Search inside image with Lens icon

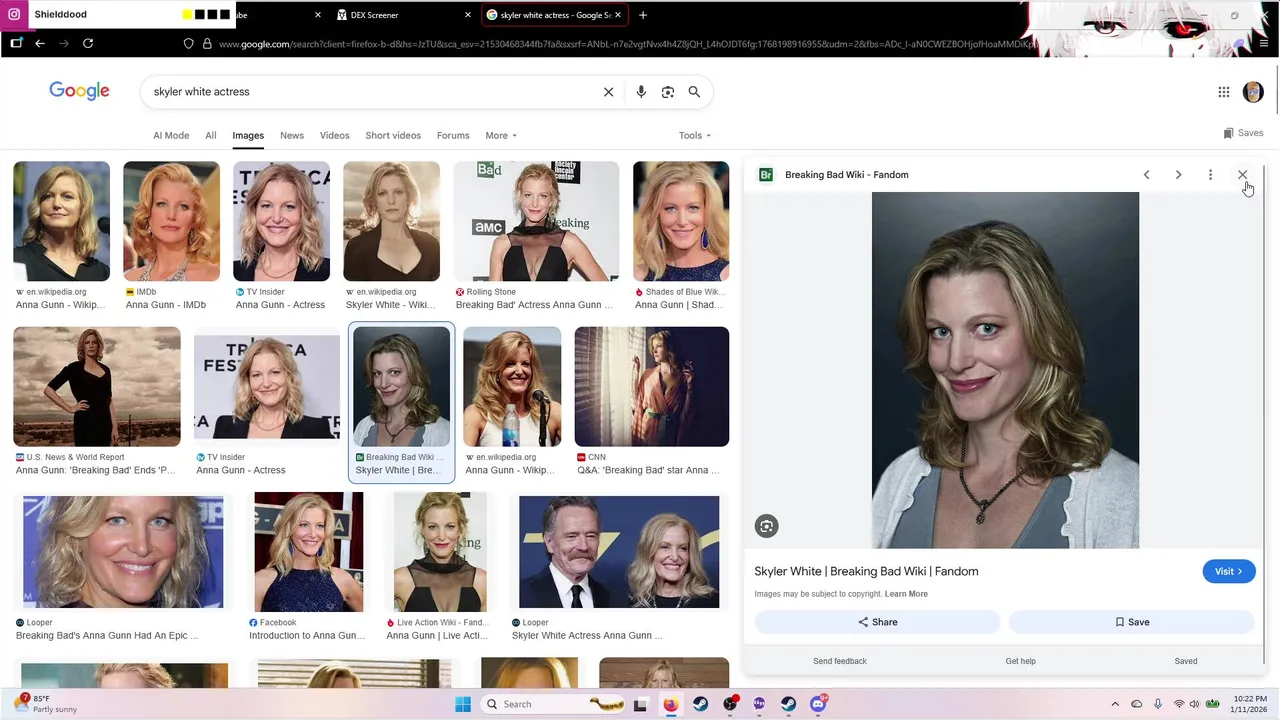tap(766, 526)
